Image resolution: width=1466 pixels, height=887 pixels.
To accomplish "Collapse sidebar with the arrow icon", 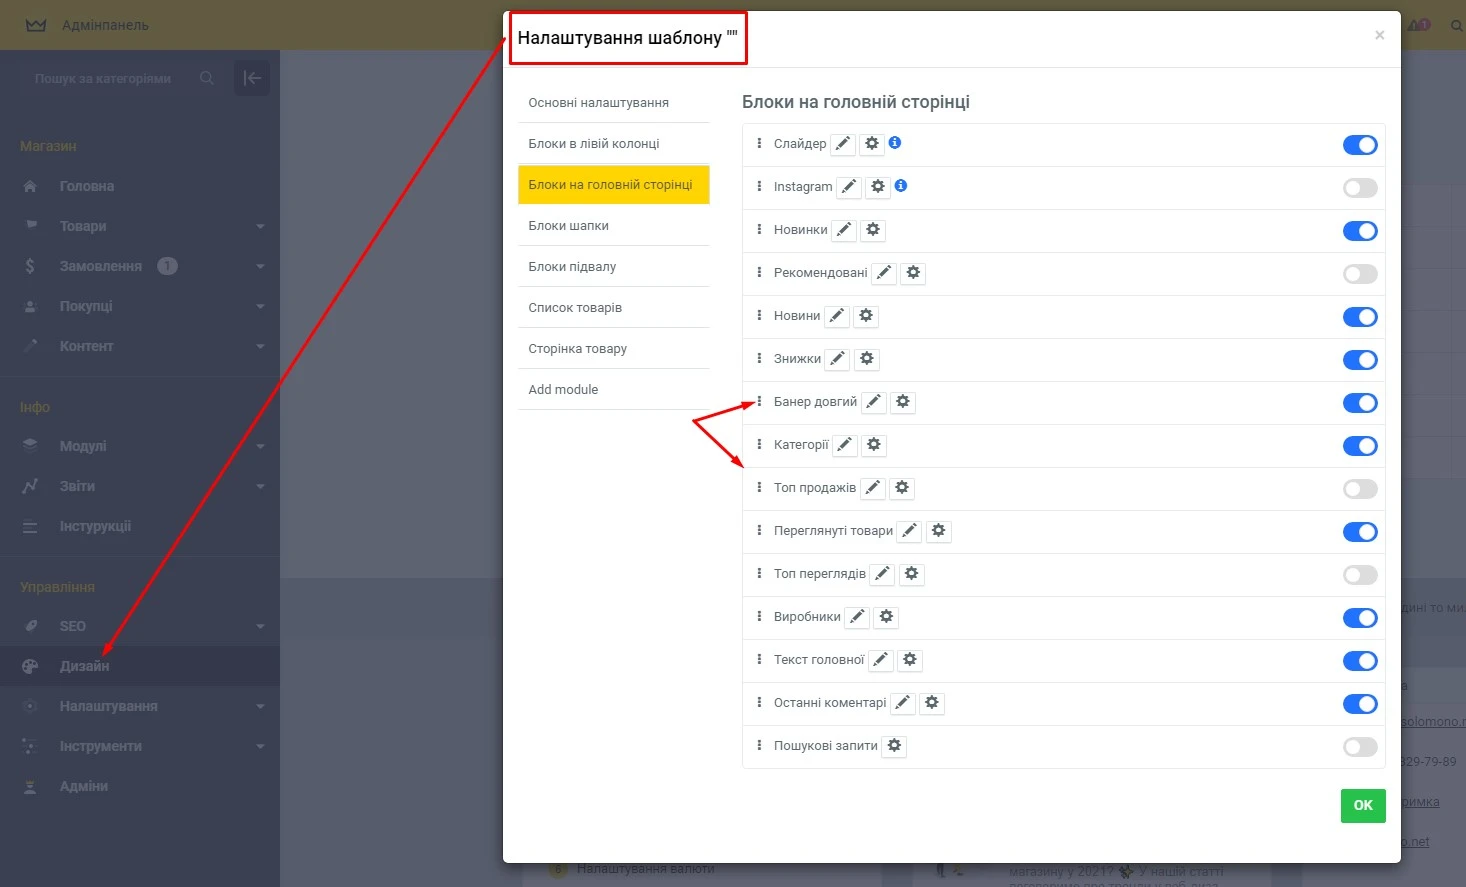I will 252,78.
